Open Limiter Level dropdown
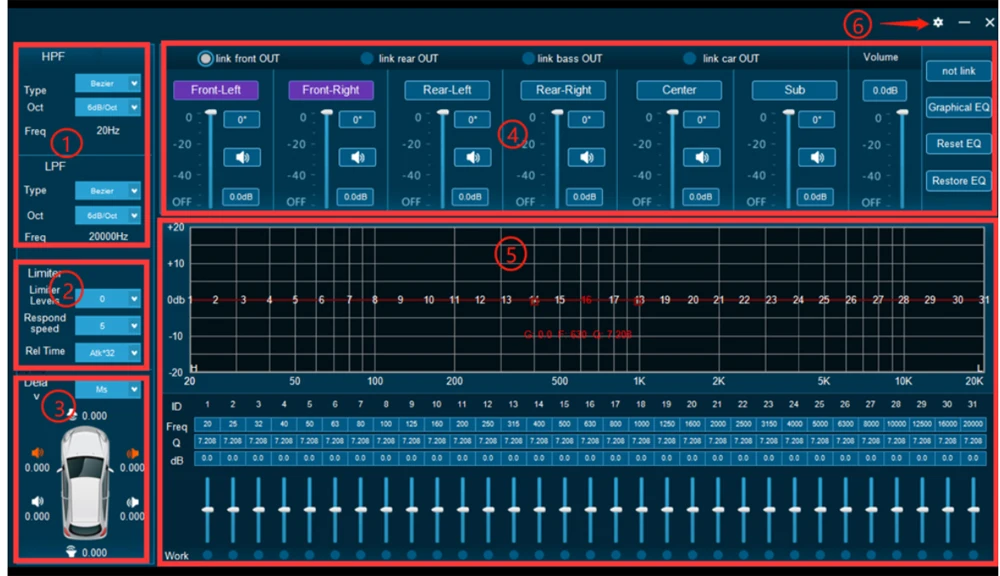Image resolution: width=1000 pixels, height=576 pixels. tap(108, 299)
